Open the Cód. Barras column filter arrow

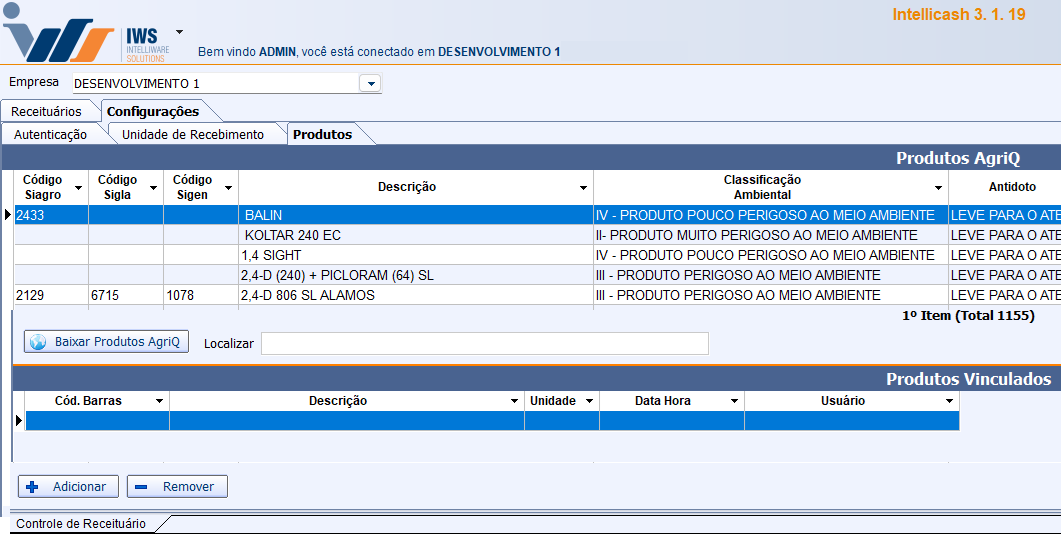tap(159, 401)
